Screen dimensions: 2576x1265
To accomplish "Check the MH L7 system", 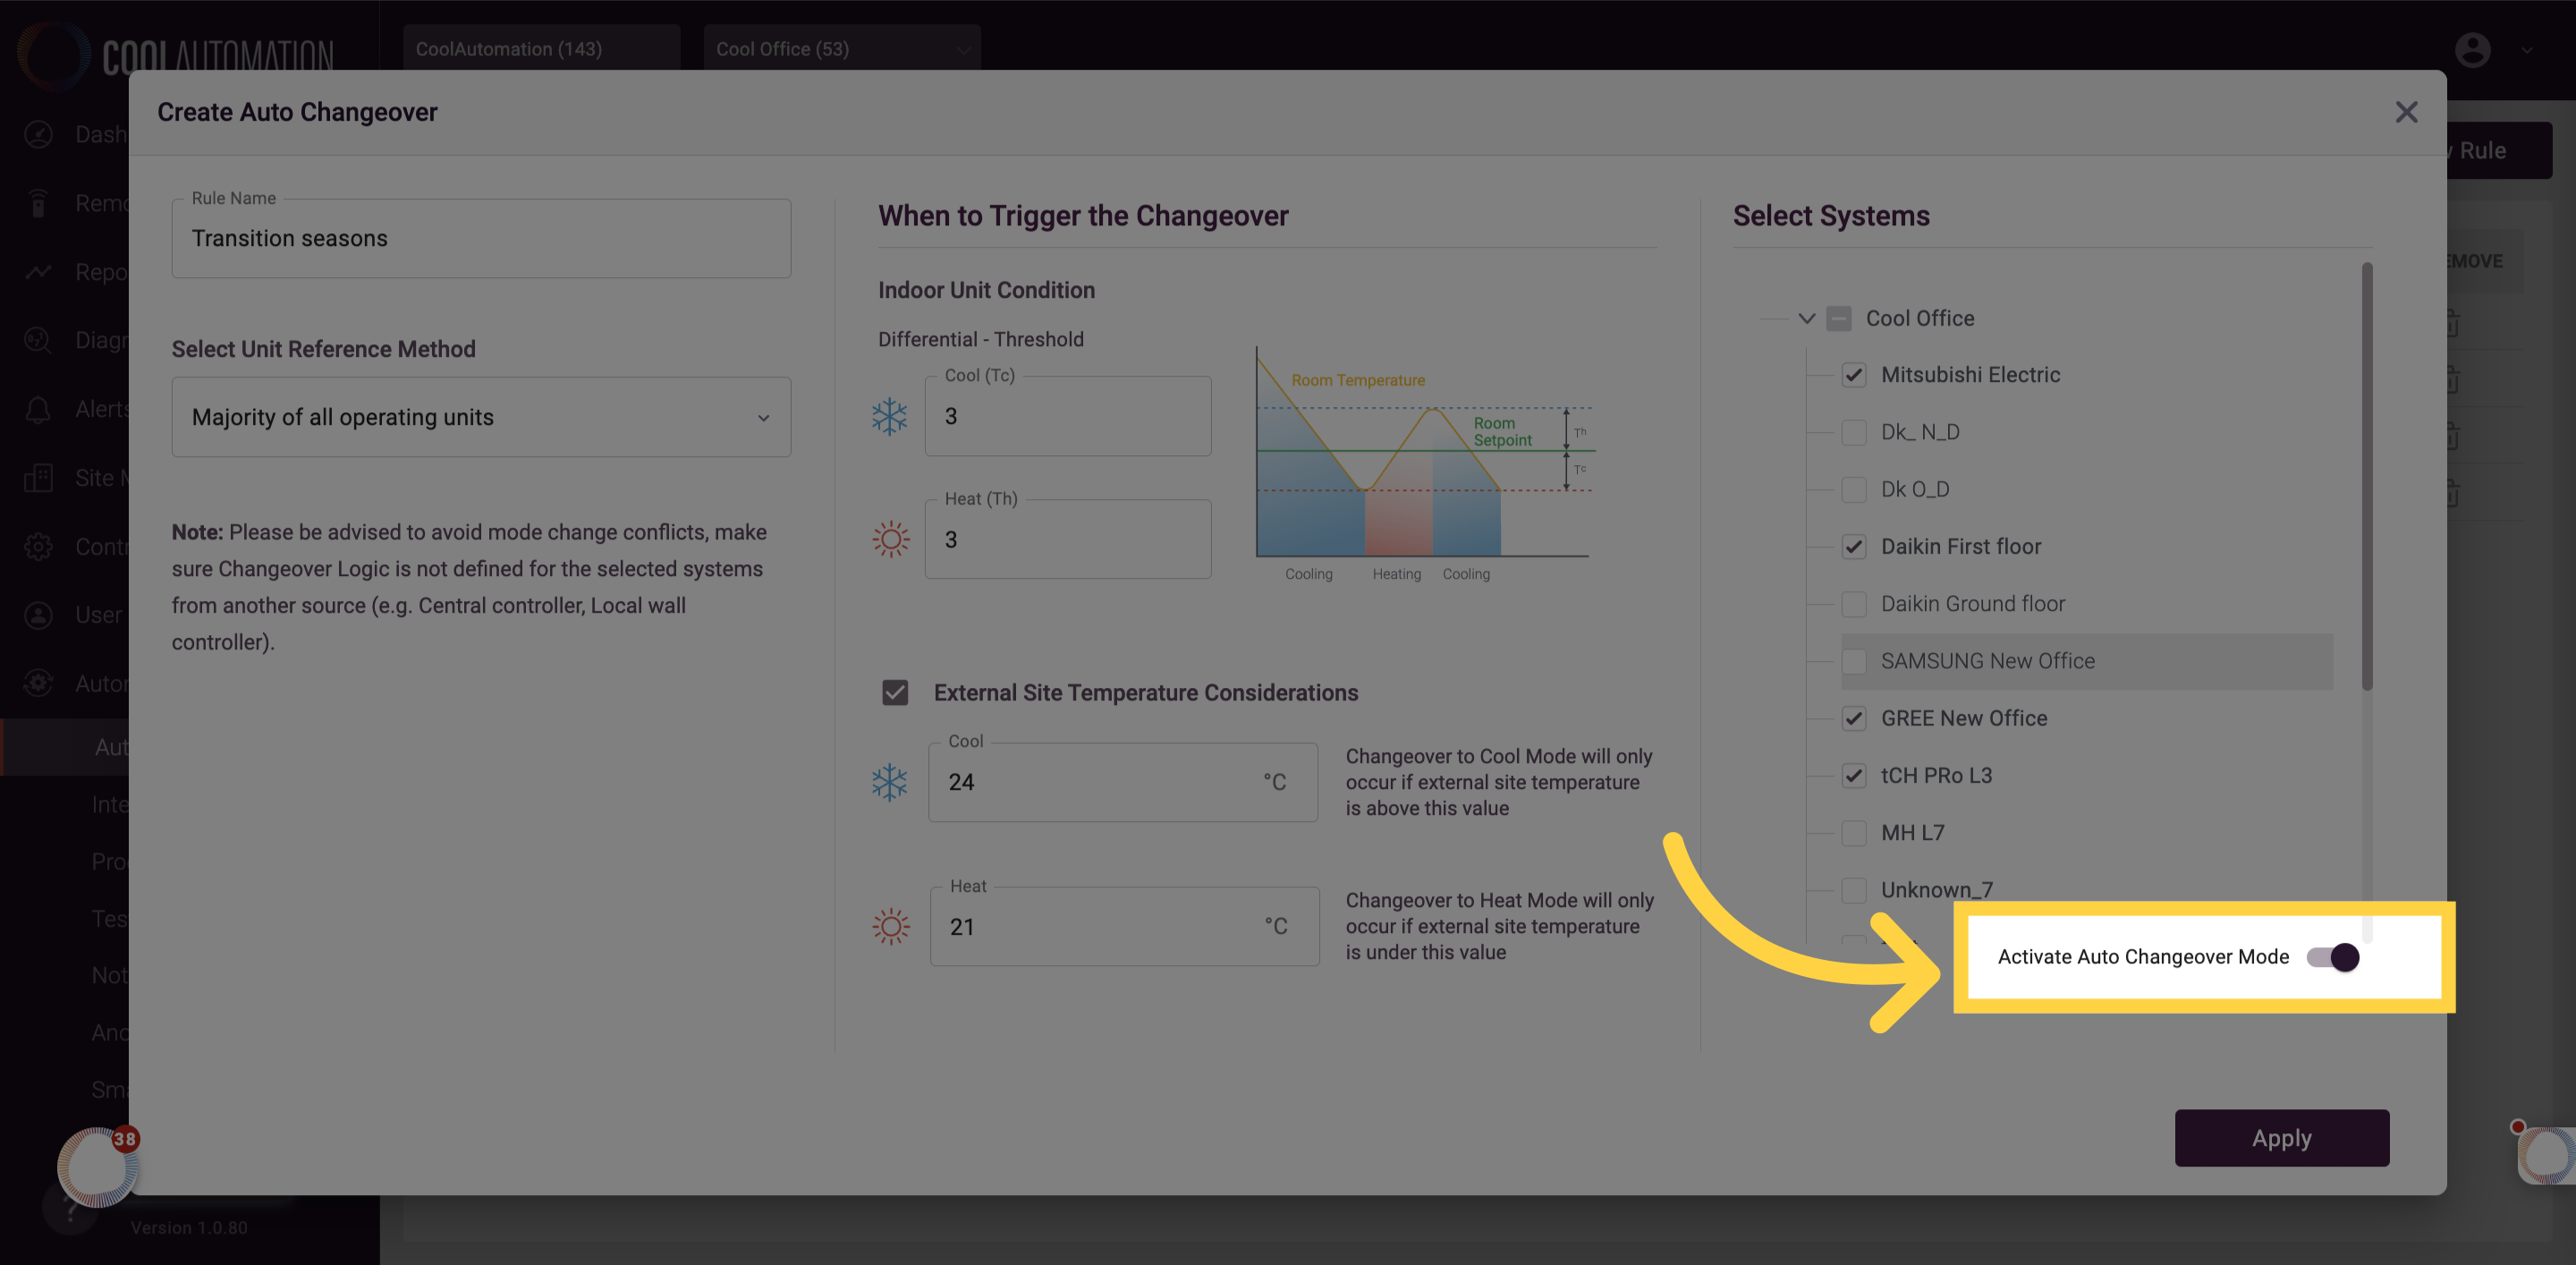I will [x=1854, y=832].
